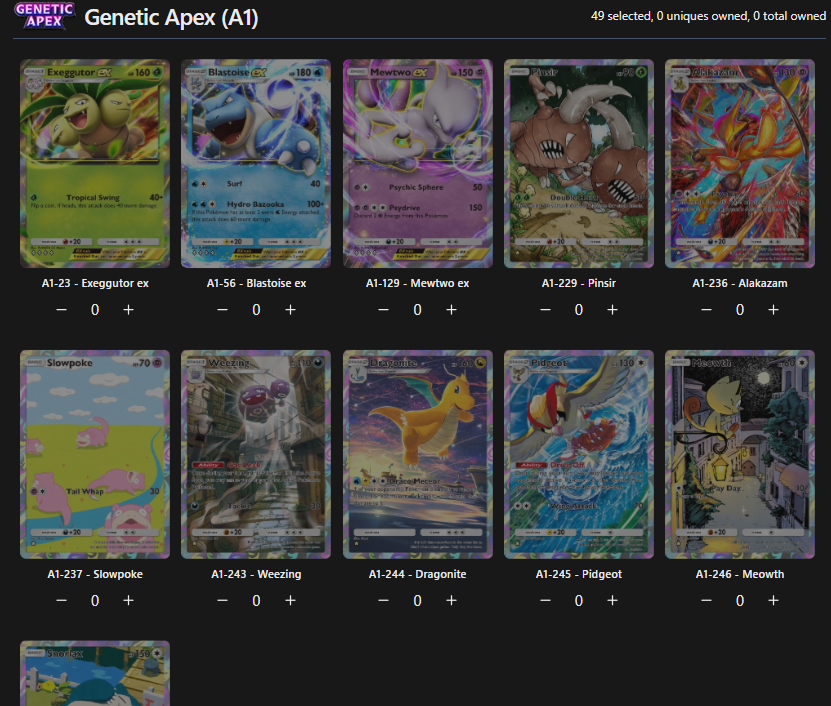Click the Genetic Apex (A1) heading
The height and width of the screenshot is (706, 831).
[171, 17]
